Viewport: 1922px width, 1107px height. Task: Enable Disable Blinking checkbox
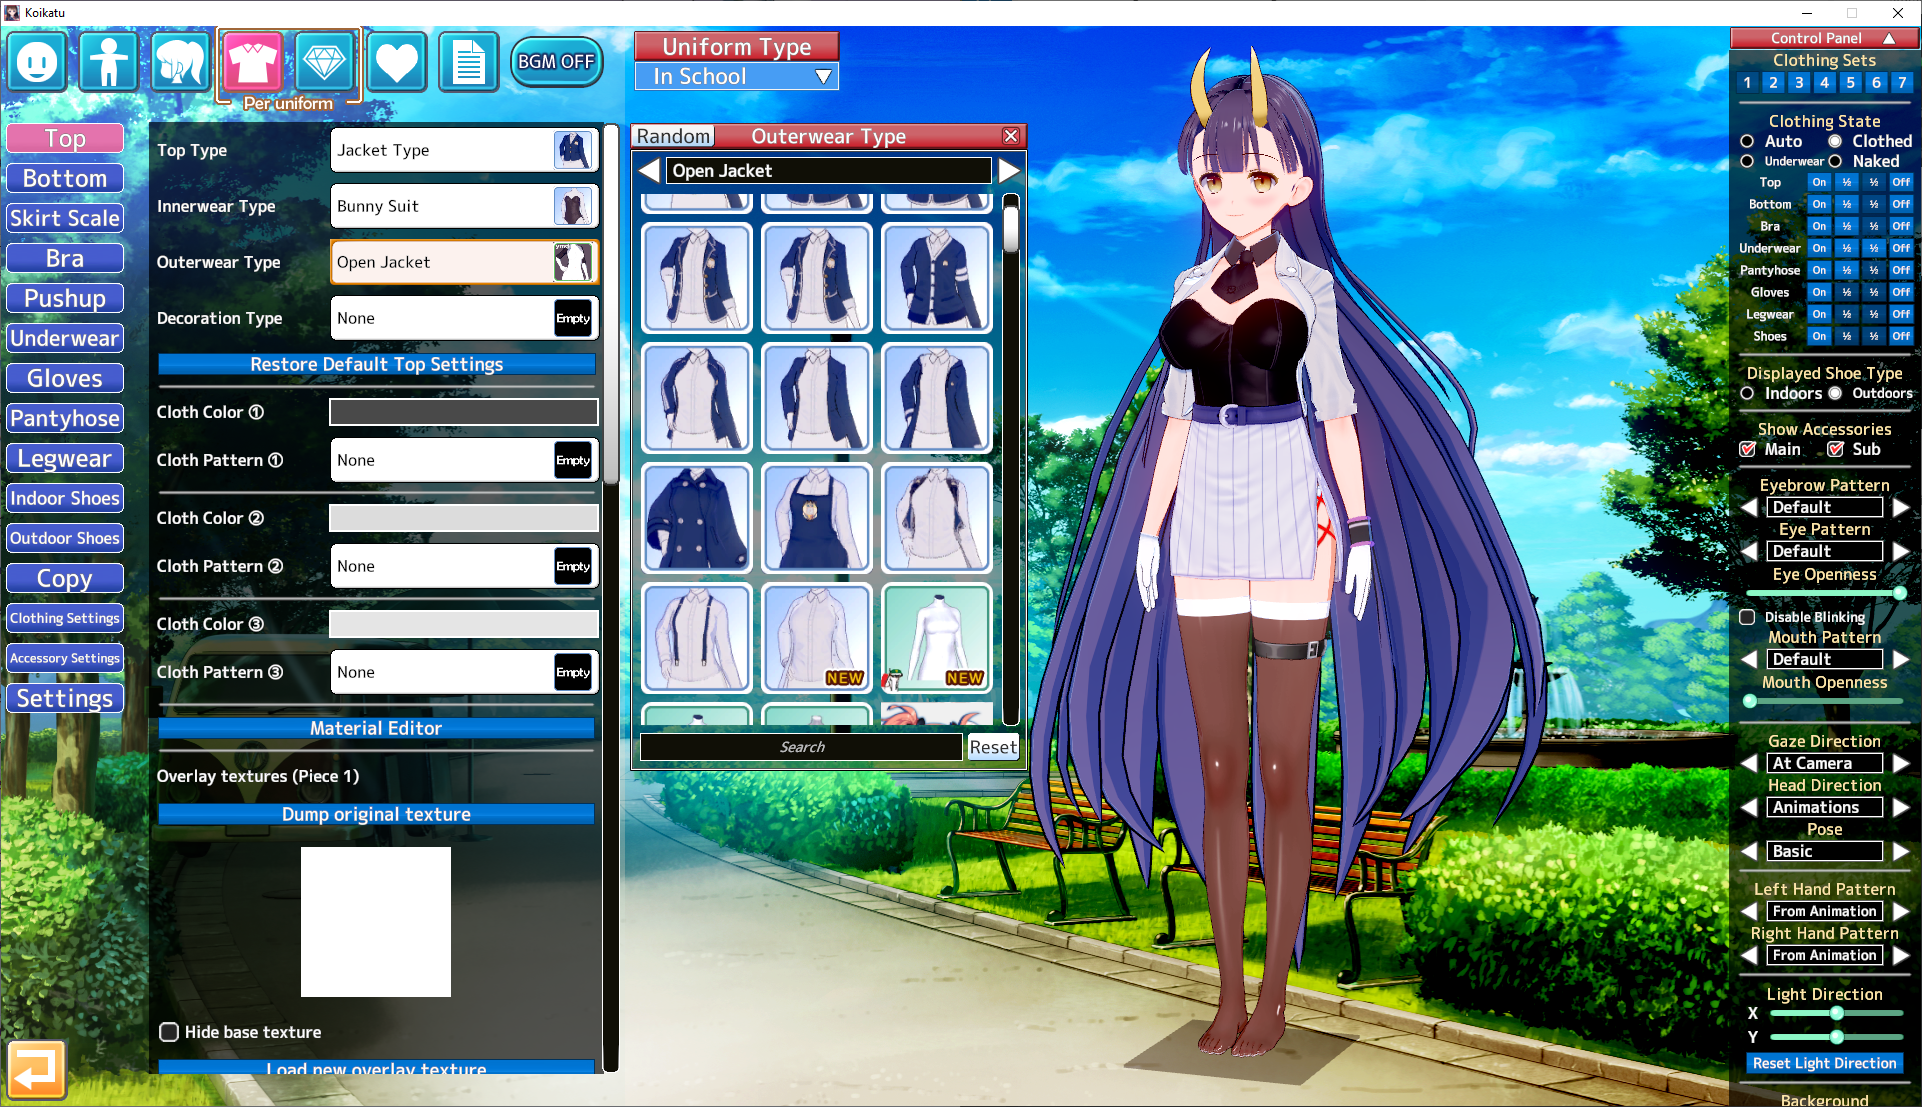1747,617
